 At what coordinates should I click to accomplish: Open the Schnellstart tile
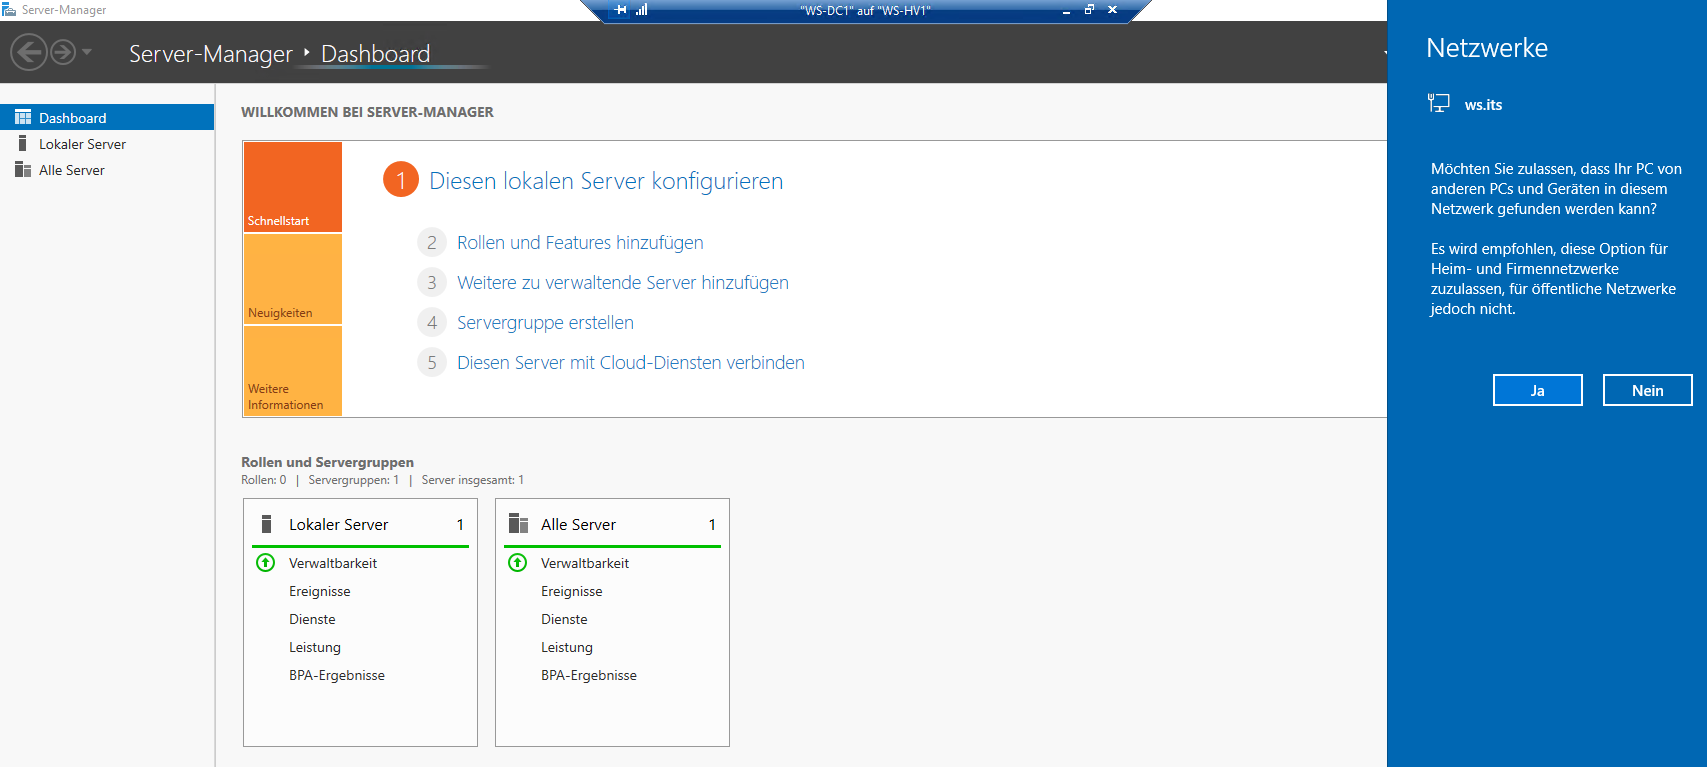coord(293,187)
